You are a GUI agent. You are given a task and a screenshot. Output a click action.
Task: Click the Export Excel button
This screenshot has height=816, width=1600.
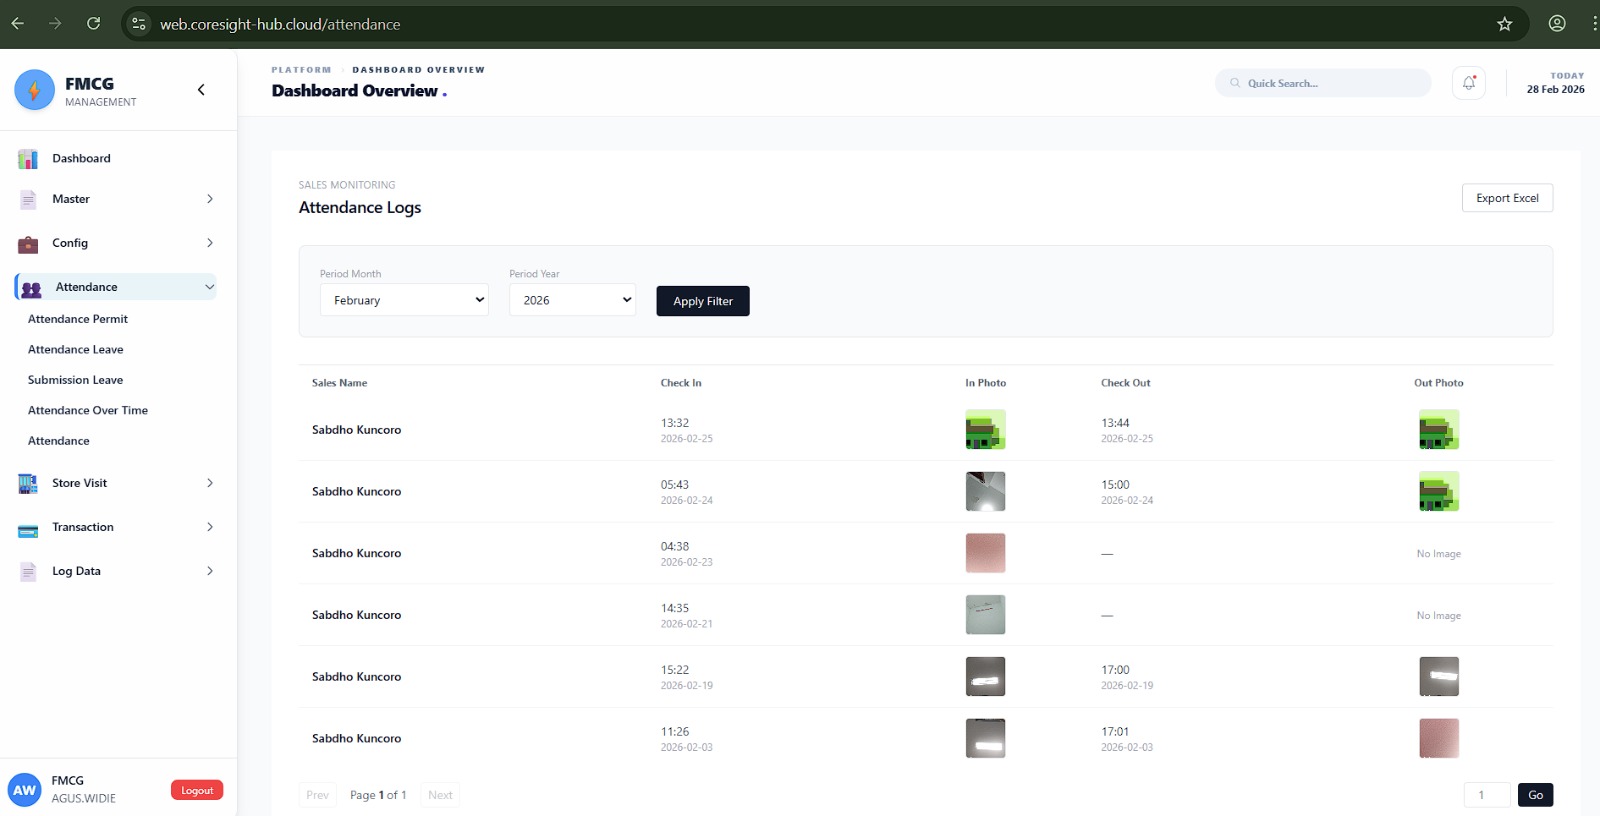(x=1506, y=198)
